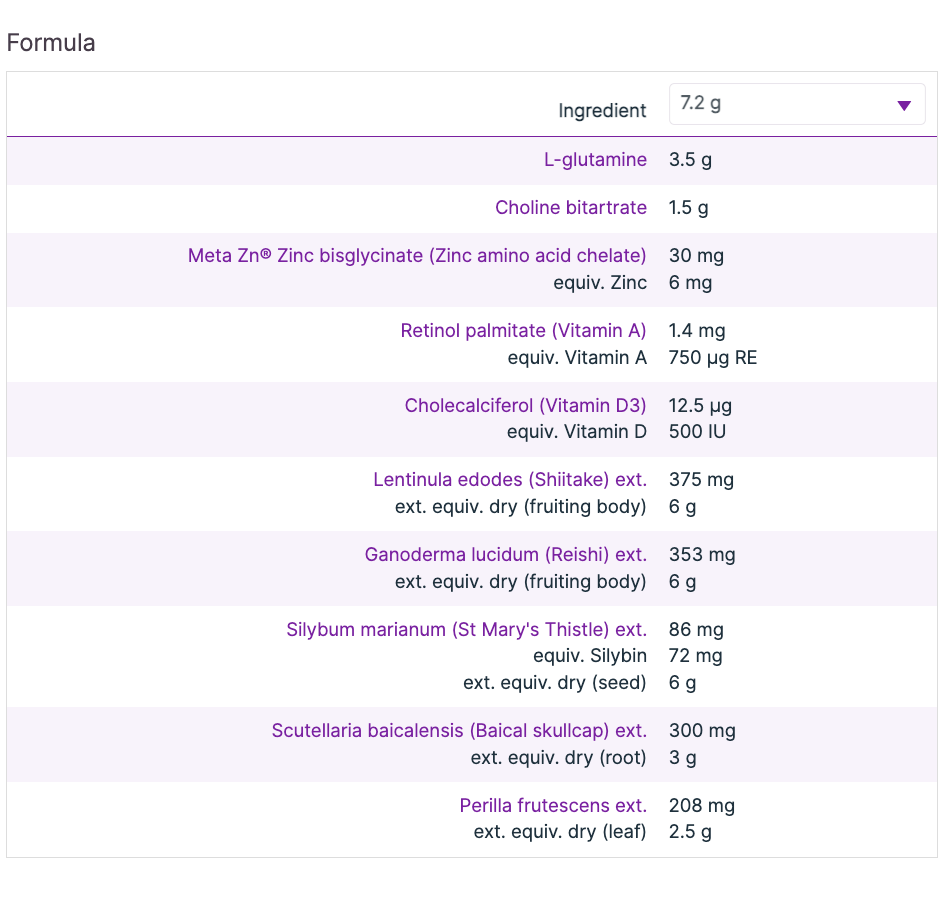948x908 pixels.
Task: Open Meta Zn Zinc bisglycinate ingredient link
Action: click(417, 256)
